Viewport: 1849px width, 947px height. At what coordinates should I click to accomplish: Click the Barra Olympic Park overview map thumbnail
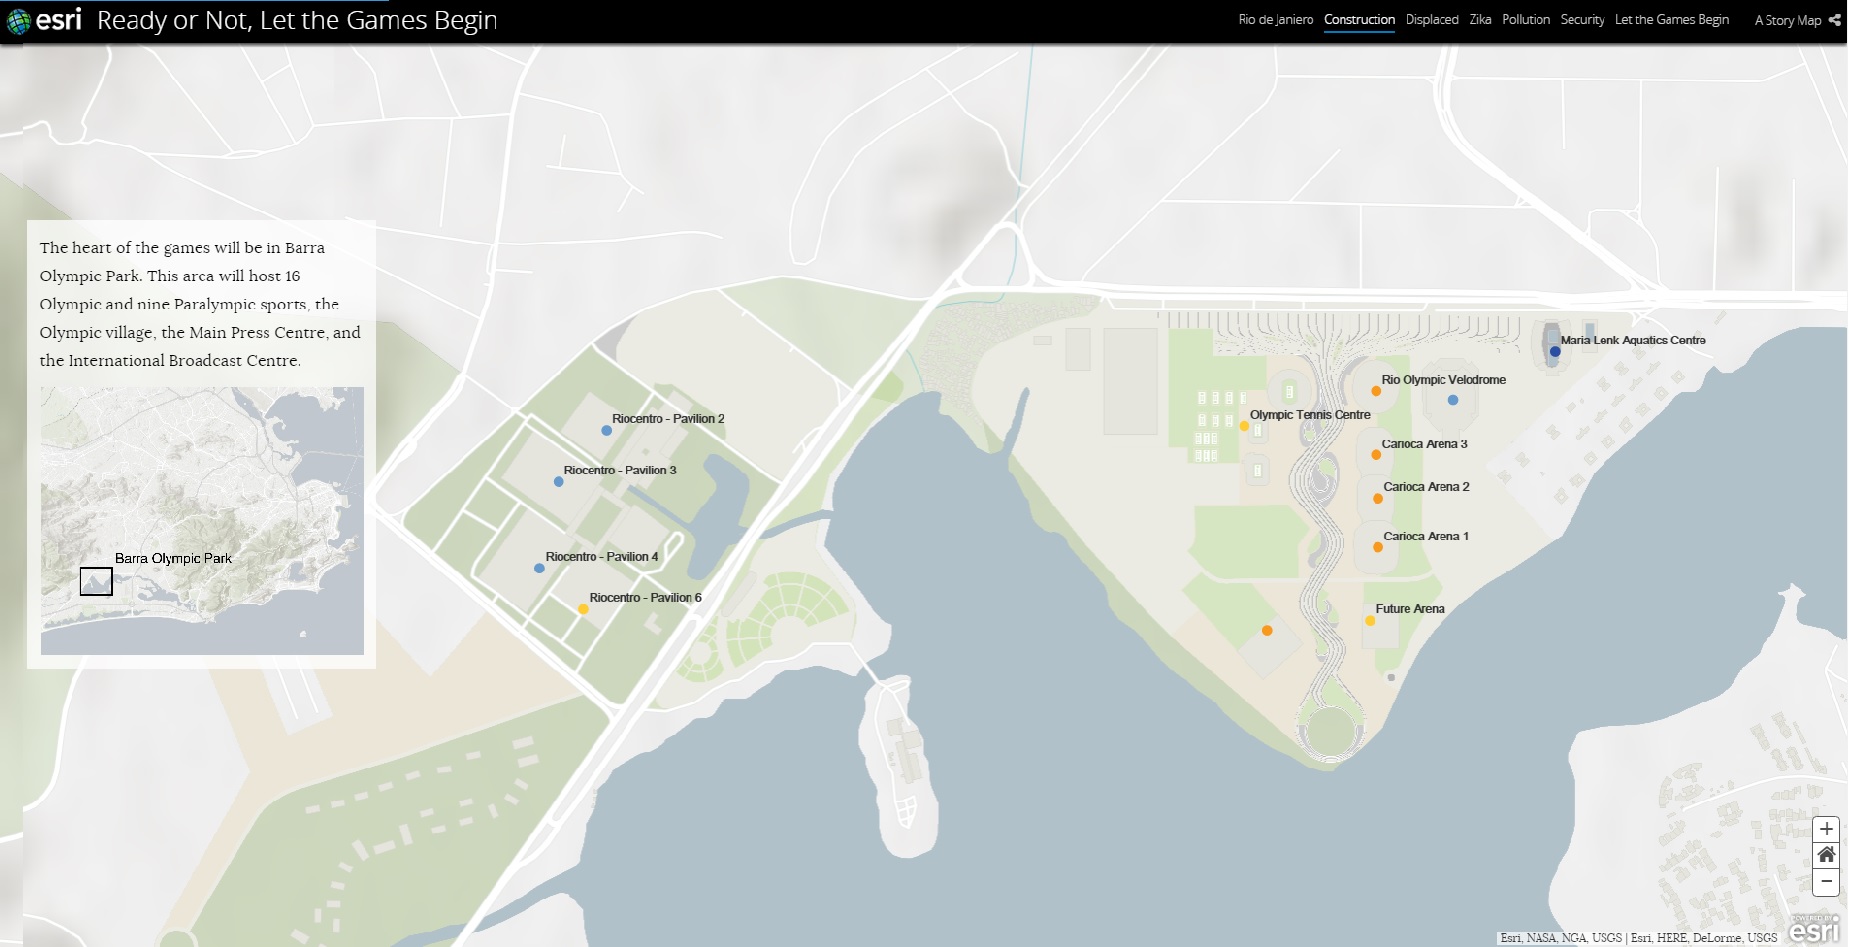pos(202,521)
